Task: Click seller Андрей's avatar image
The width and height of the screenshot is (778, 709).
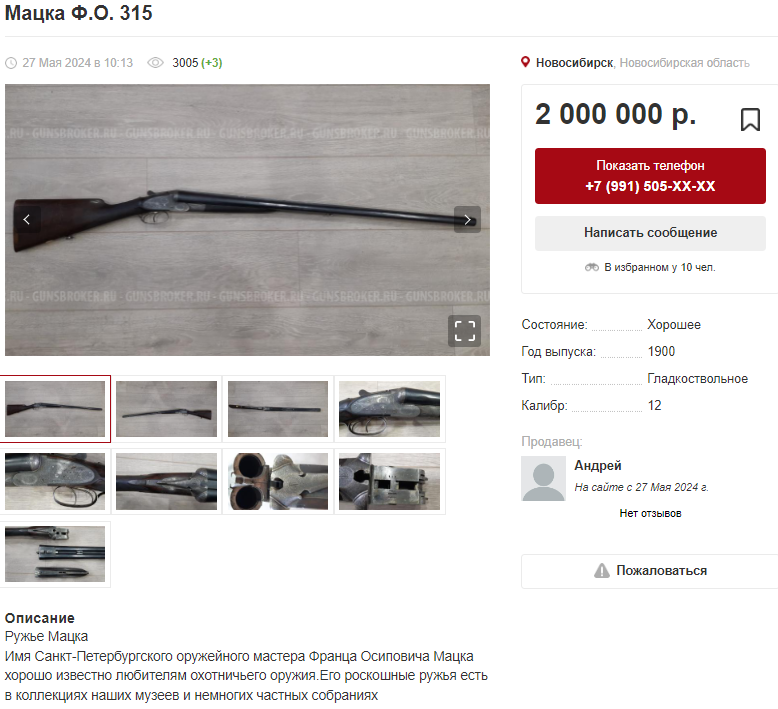Action: [543, 479]
